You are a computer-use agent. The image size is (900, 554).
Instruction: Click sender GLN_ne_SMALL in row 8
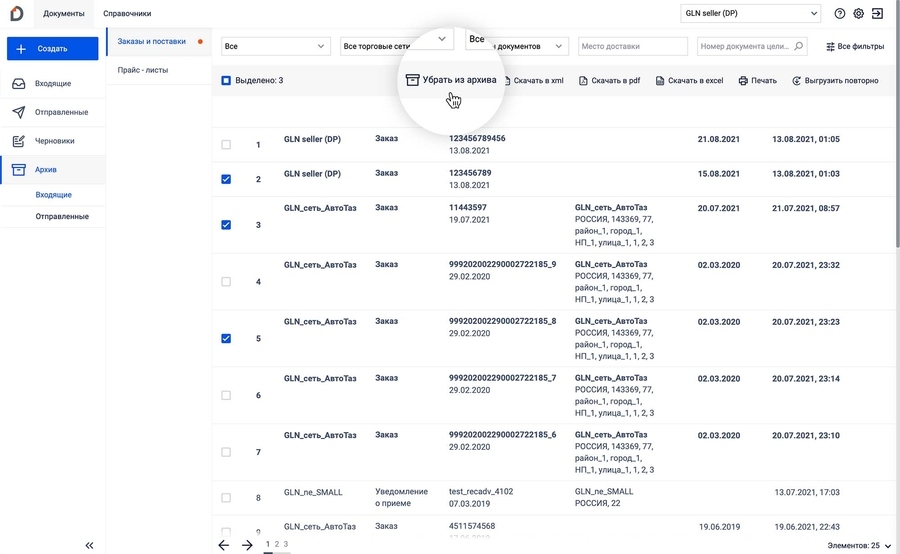(313, 492)
